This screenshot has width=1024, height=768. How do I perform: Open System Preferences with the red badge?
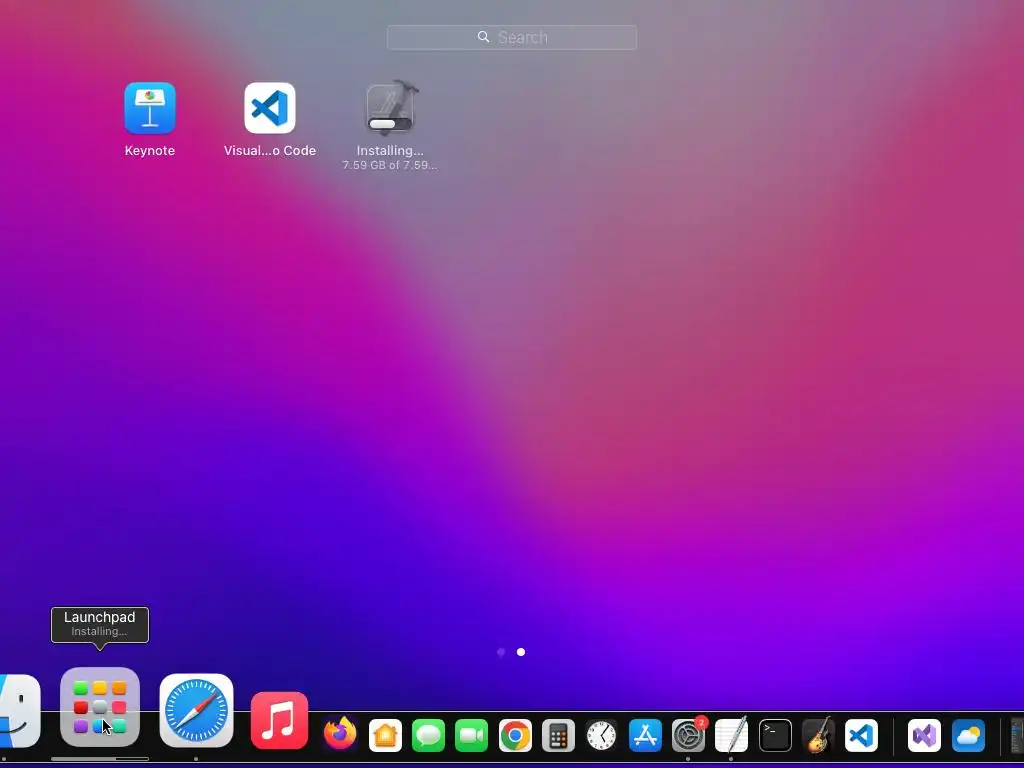689,735
